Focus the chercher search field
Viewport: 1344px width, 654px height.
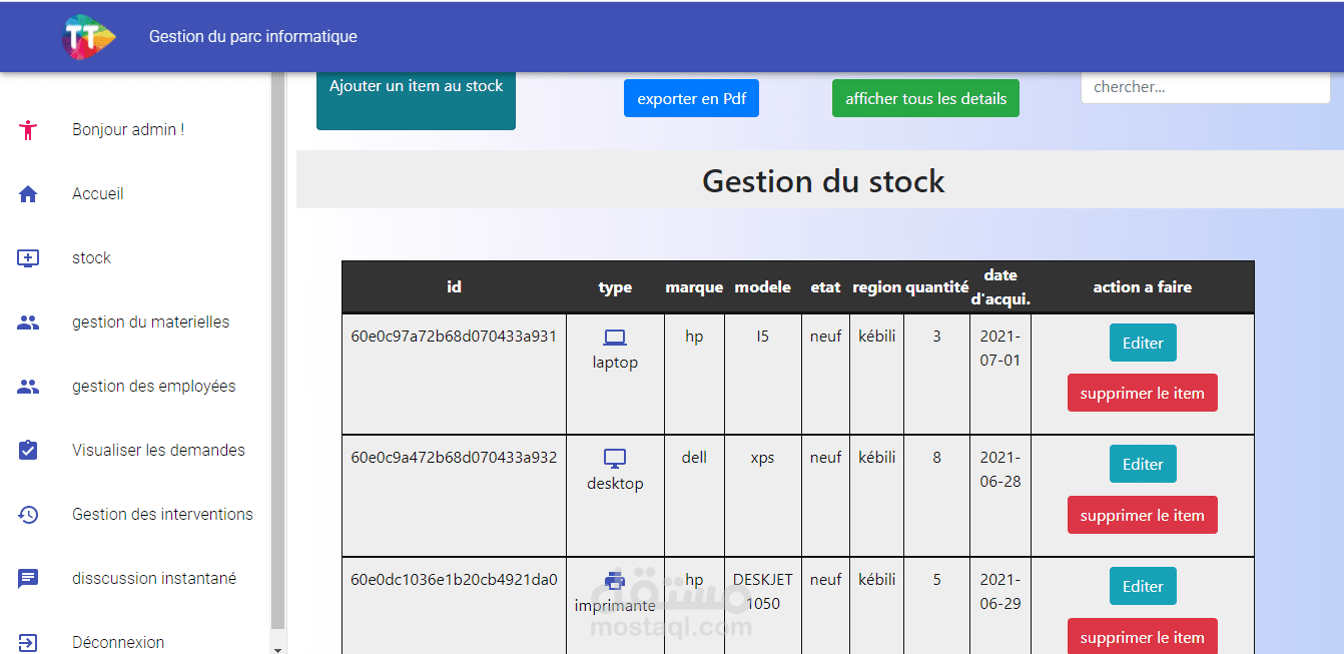[x=1205, y=87]
